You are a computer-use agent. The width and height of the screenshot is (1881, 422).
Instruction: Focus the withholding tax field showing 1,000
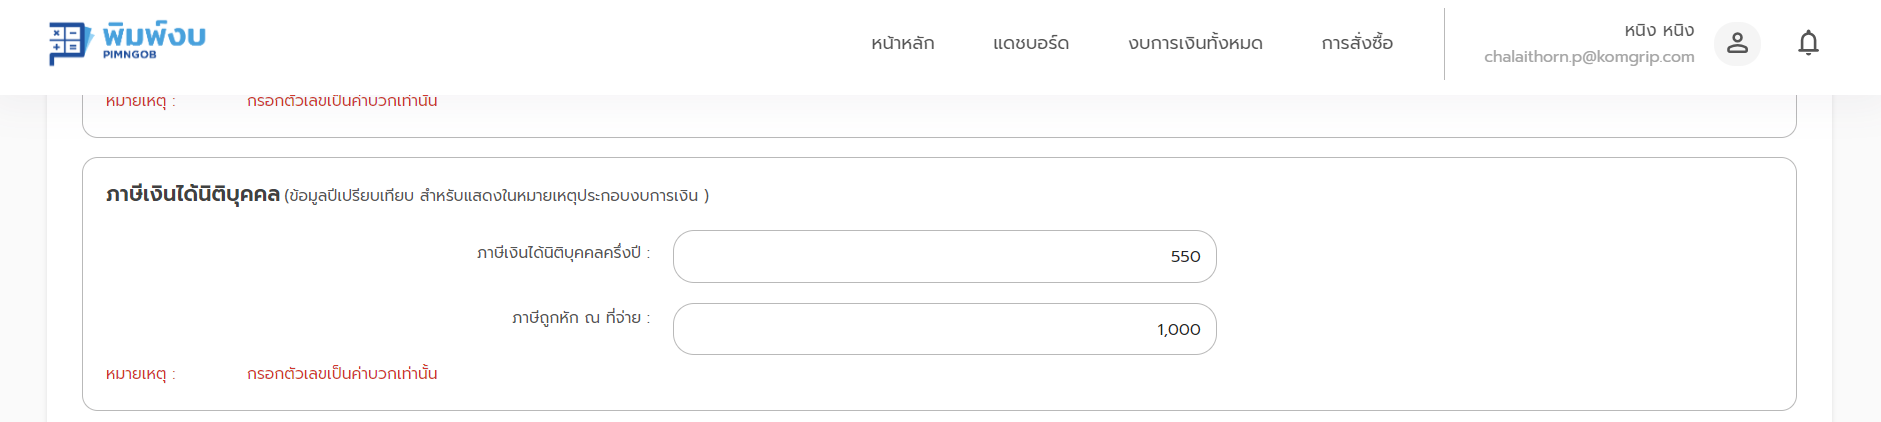tap(944, 329)
